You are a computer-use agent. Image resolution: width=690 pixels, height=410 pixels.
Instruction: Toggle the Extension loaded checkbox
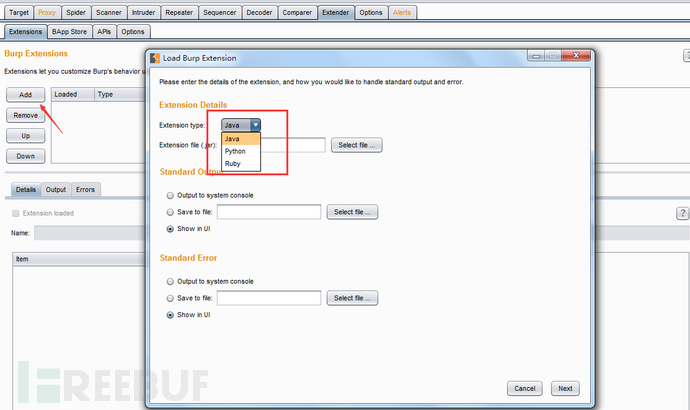[x=16, y=213]
